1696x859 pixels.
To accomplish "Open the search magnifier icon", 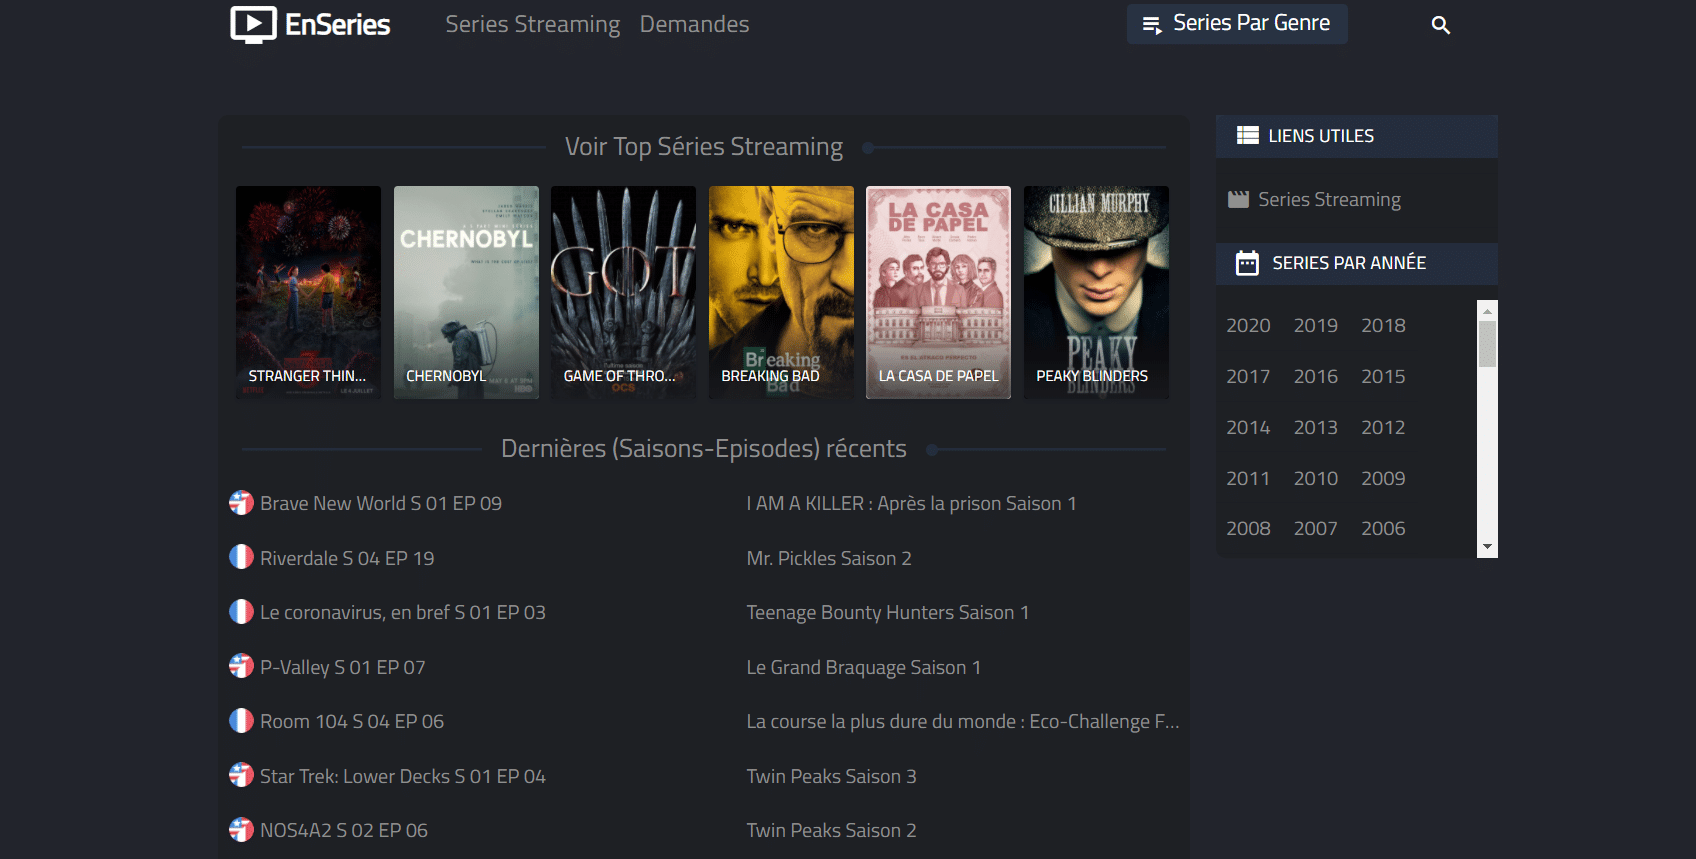I will pos(1440,25).
